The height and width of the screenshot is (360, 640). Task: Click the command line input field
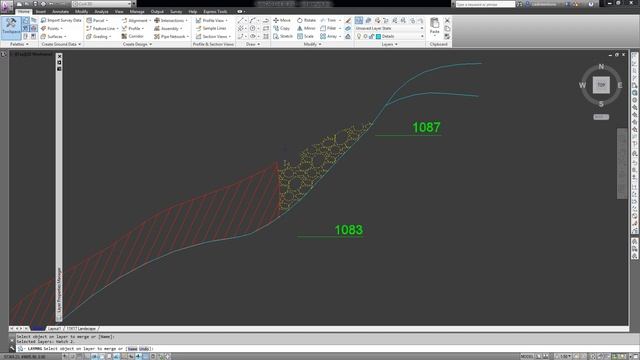(322, 349)
